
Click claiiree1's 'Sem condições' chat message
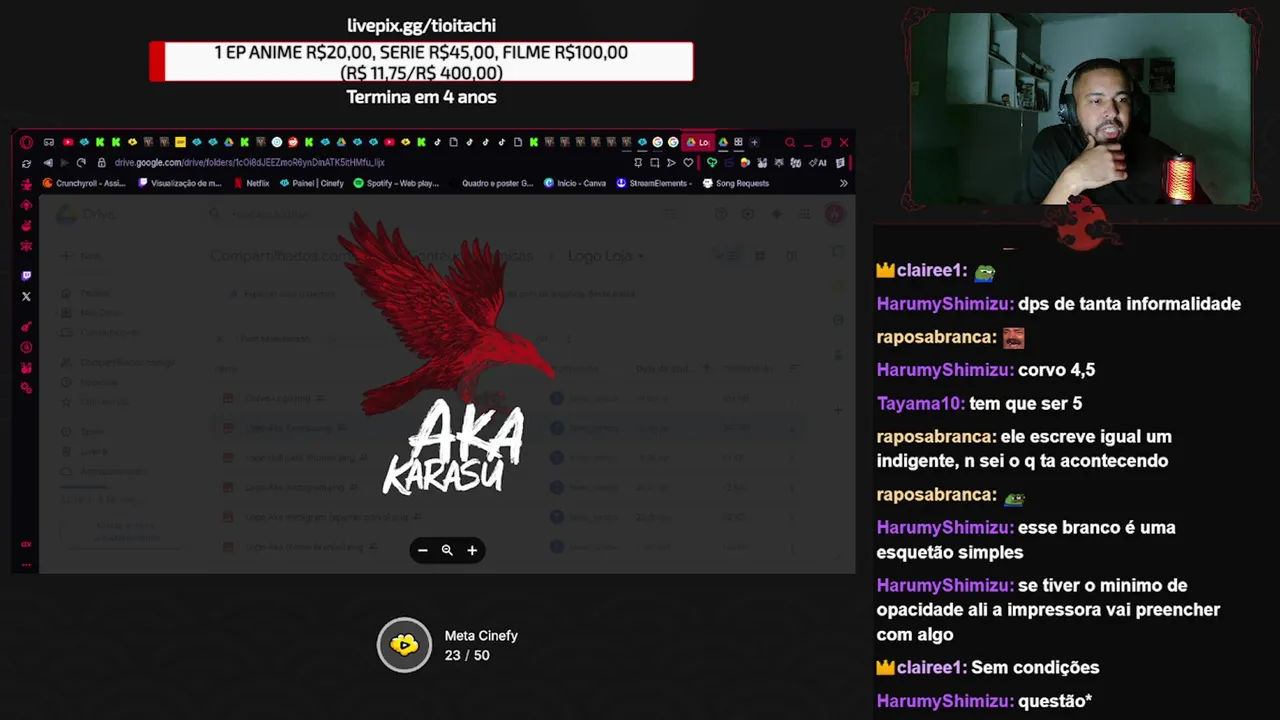[x=988, y=667]
